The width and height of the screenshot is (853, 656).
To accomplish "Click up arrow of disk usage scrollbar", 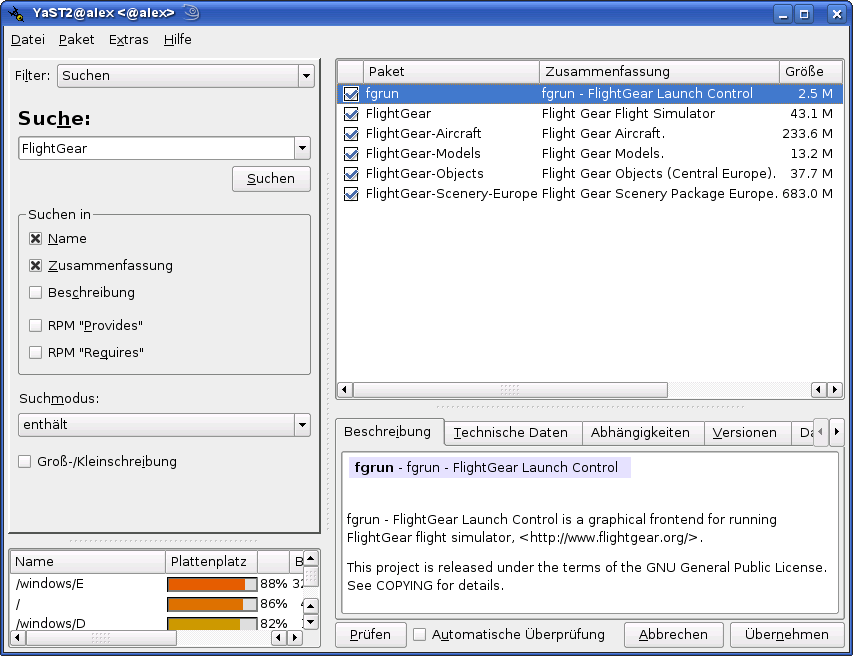I will pos(310,559).
